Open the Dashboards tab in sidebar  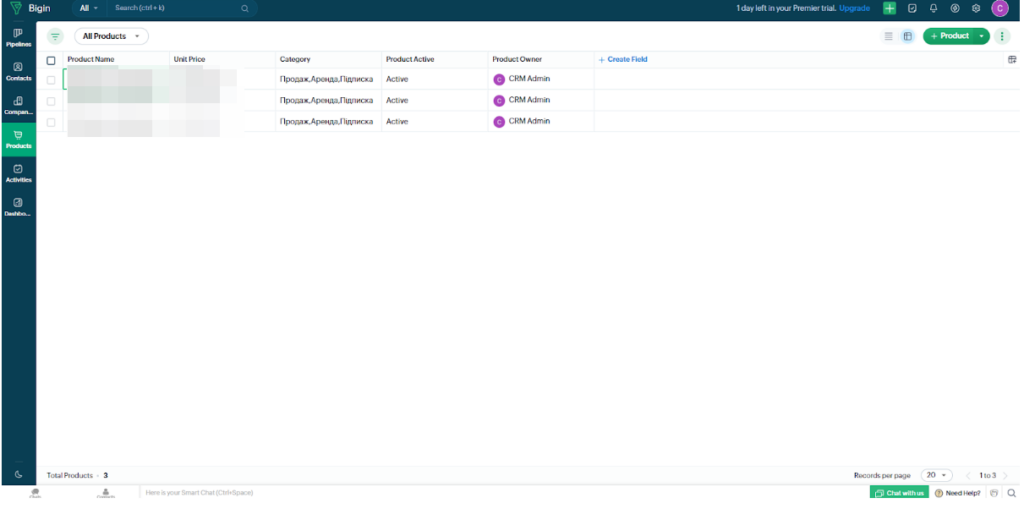pyautogui.click(x=18, y=207)
